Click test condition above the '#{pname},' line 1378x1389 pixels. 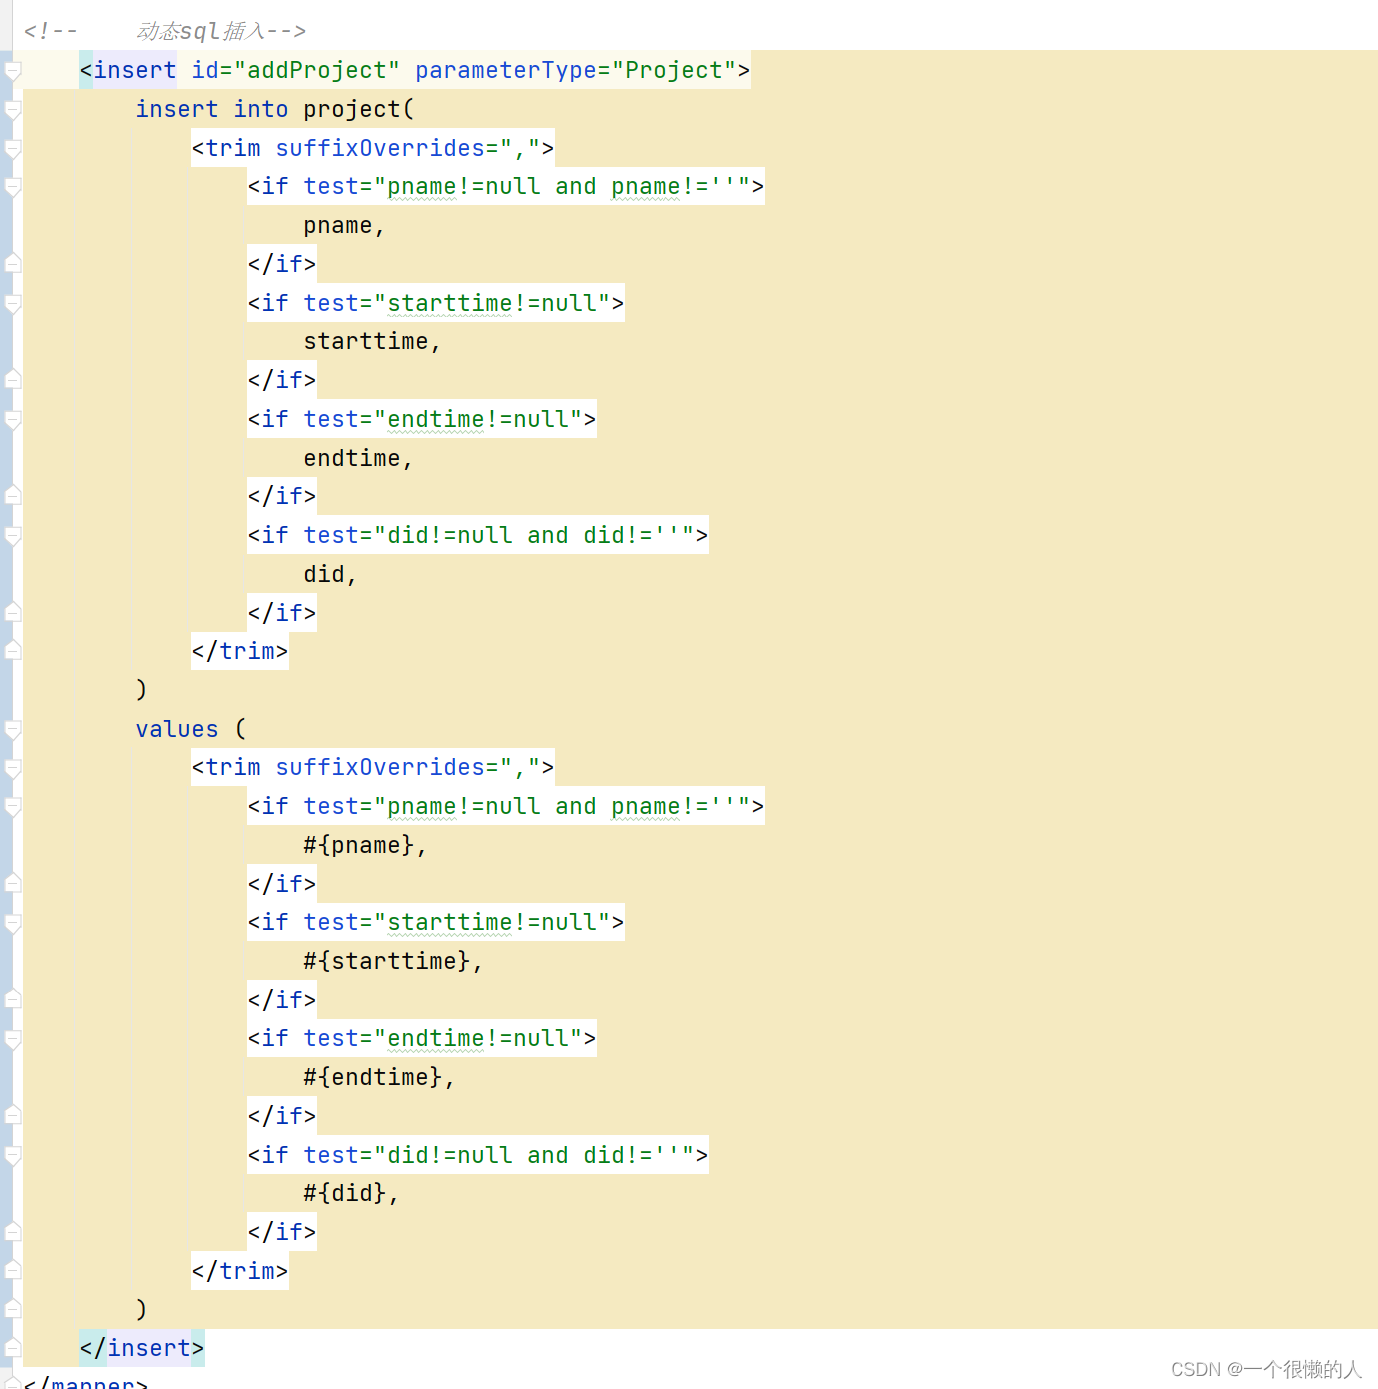point(527,806)
